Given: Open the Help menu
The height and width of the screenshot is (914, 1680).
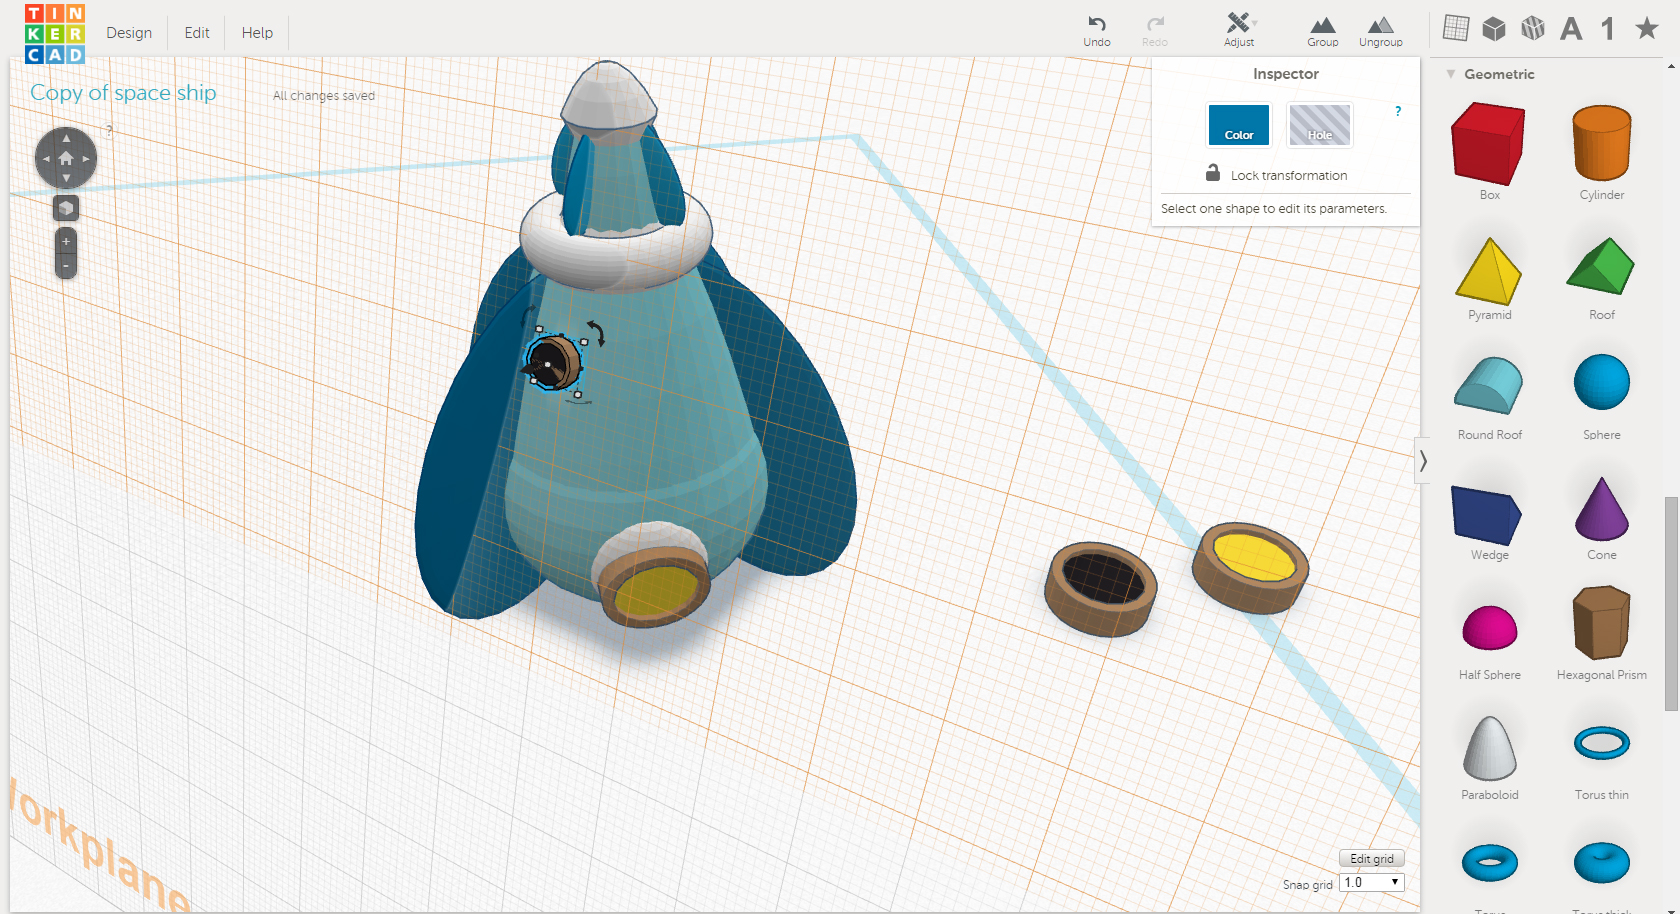Looking at the screenshot, I should point(257,33).
